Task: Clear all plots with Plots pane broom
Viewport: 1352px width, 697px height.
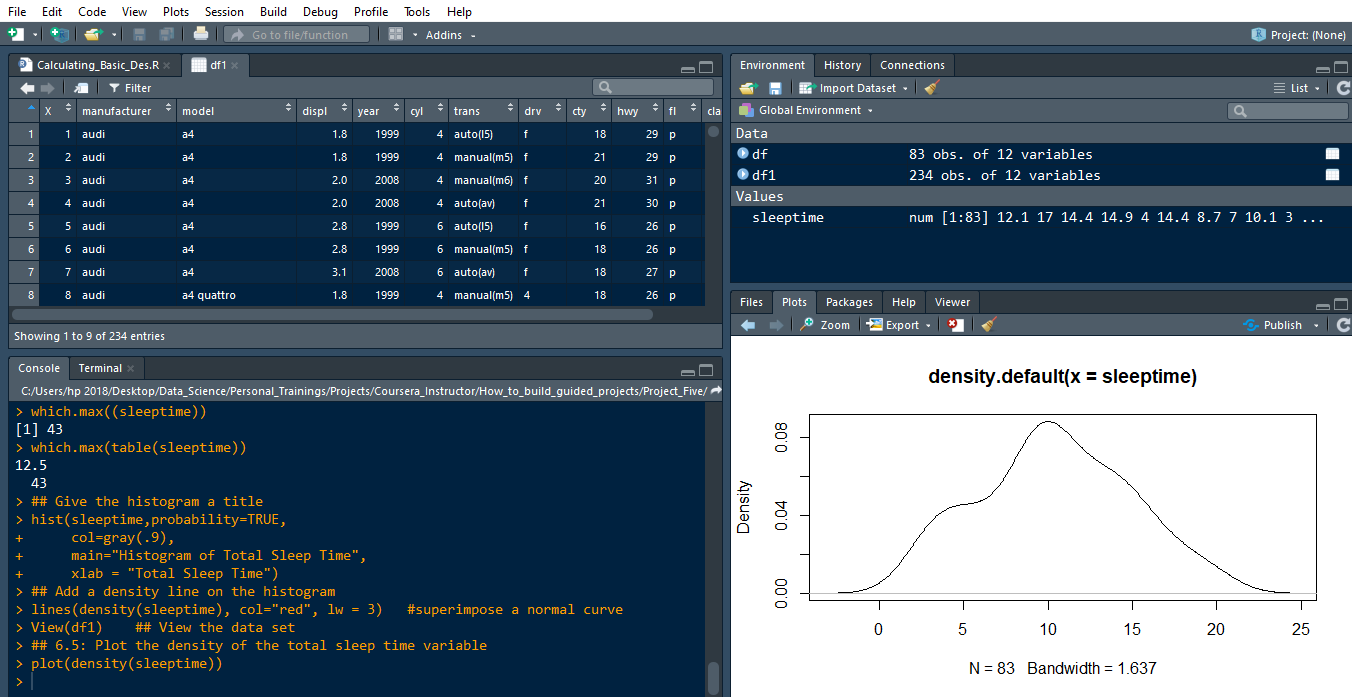Action: tap(988, 325)
